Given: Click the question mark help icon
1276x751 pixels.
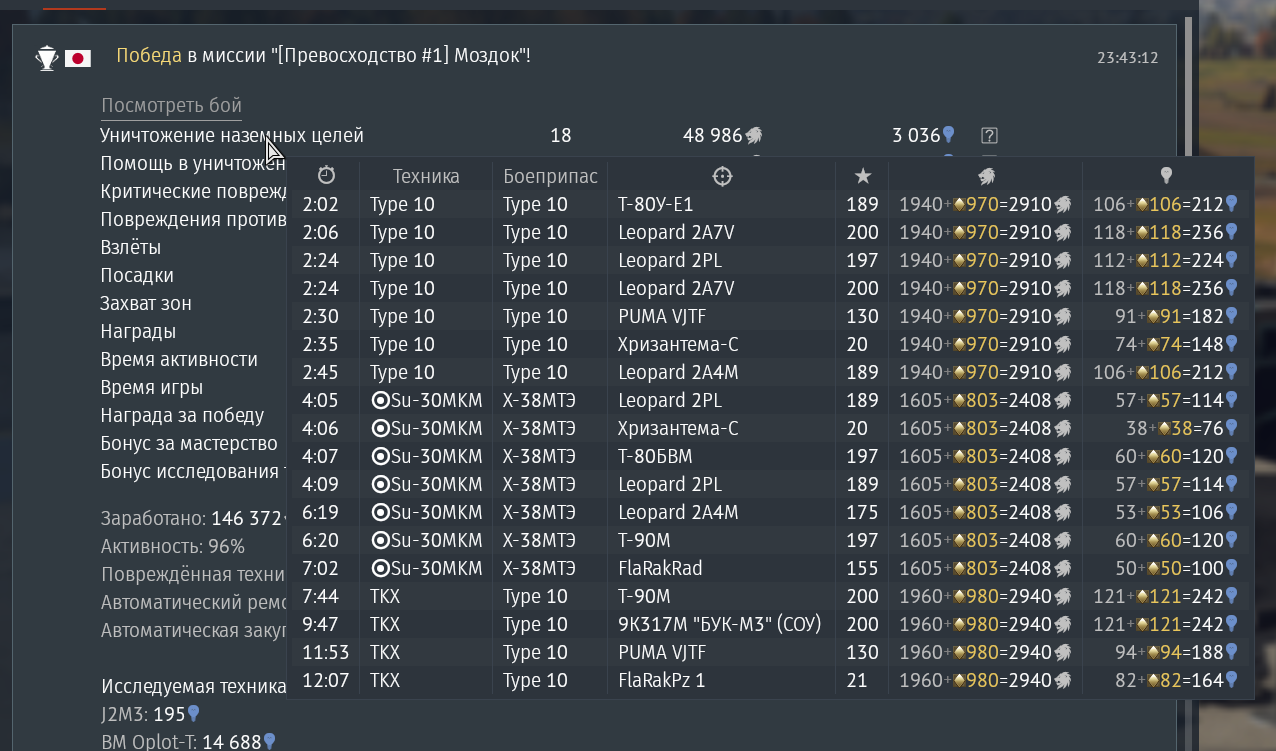Looking at the screenshot, I should pos(990,136).
